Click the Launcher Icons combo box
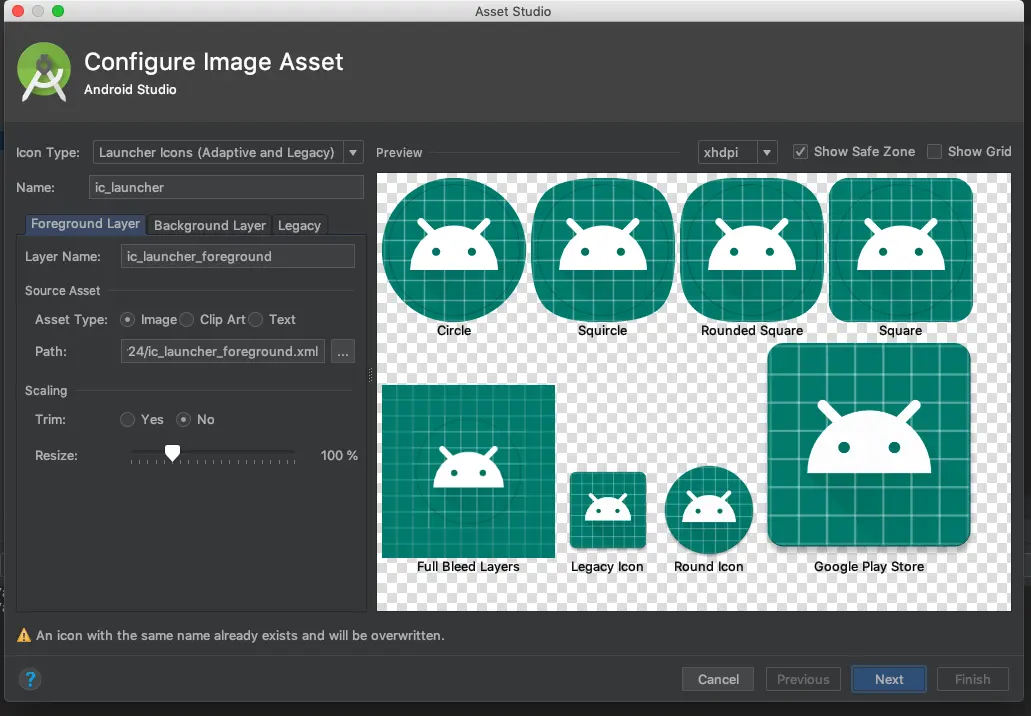Viewport: 1031px width, 716px height. [228, 153]
